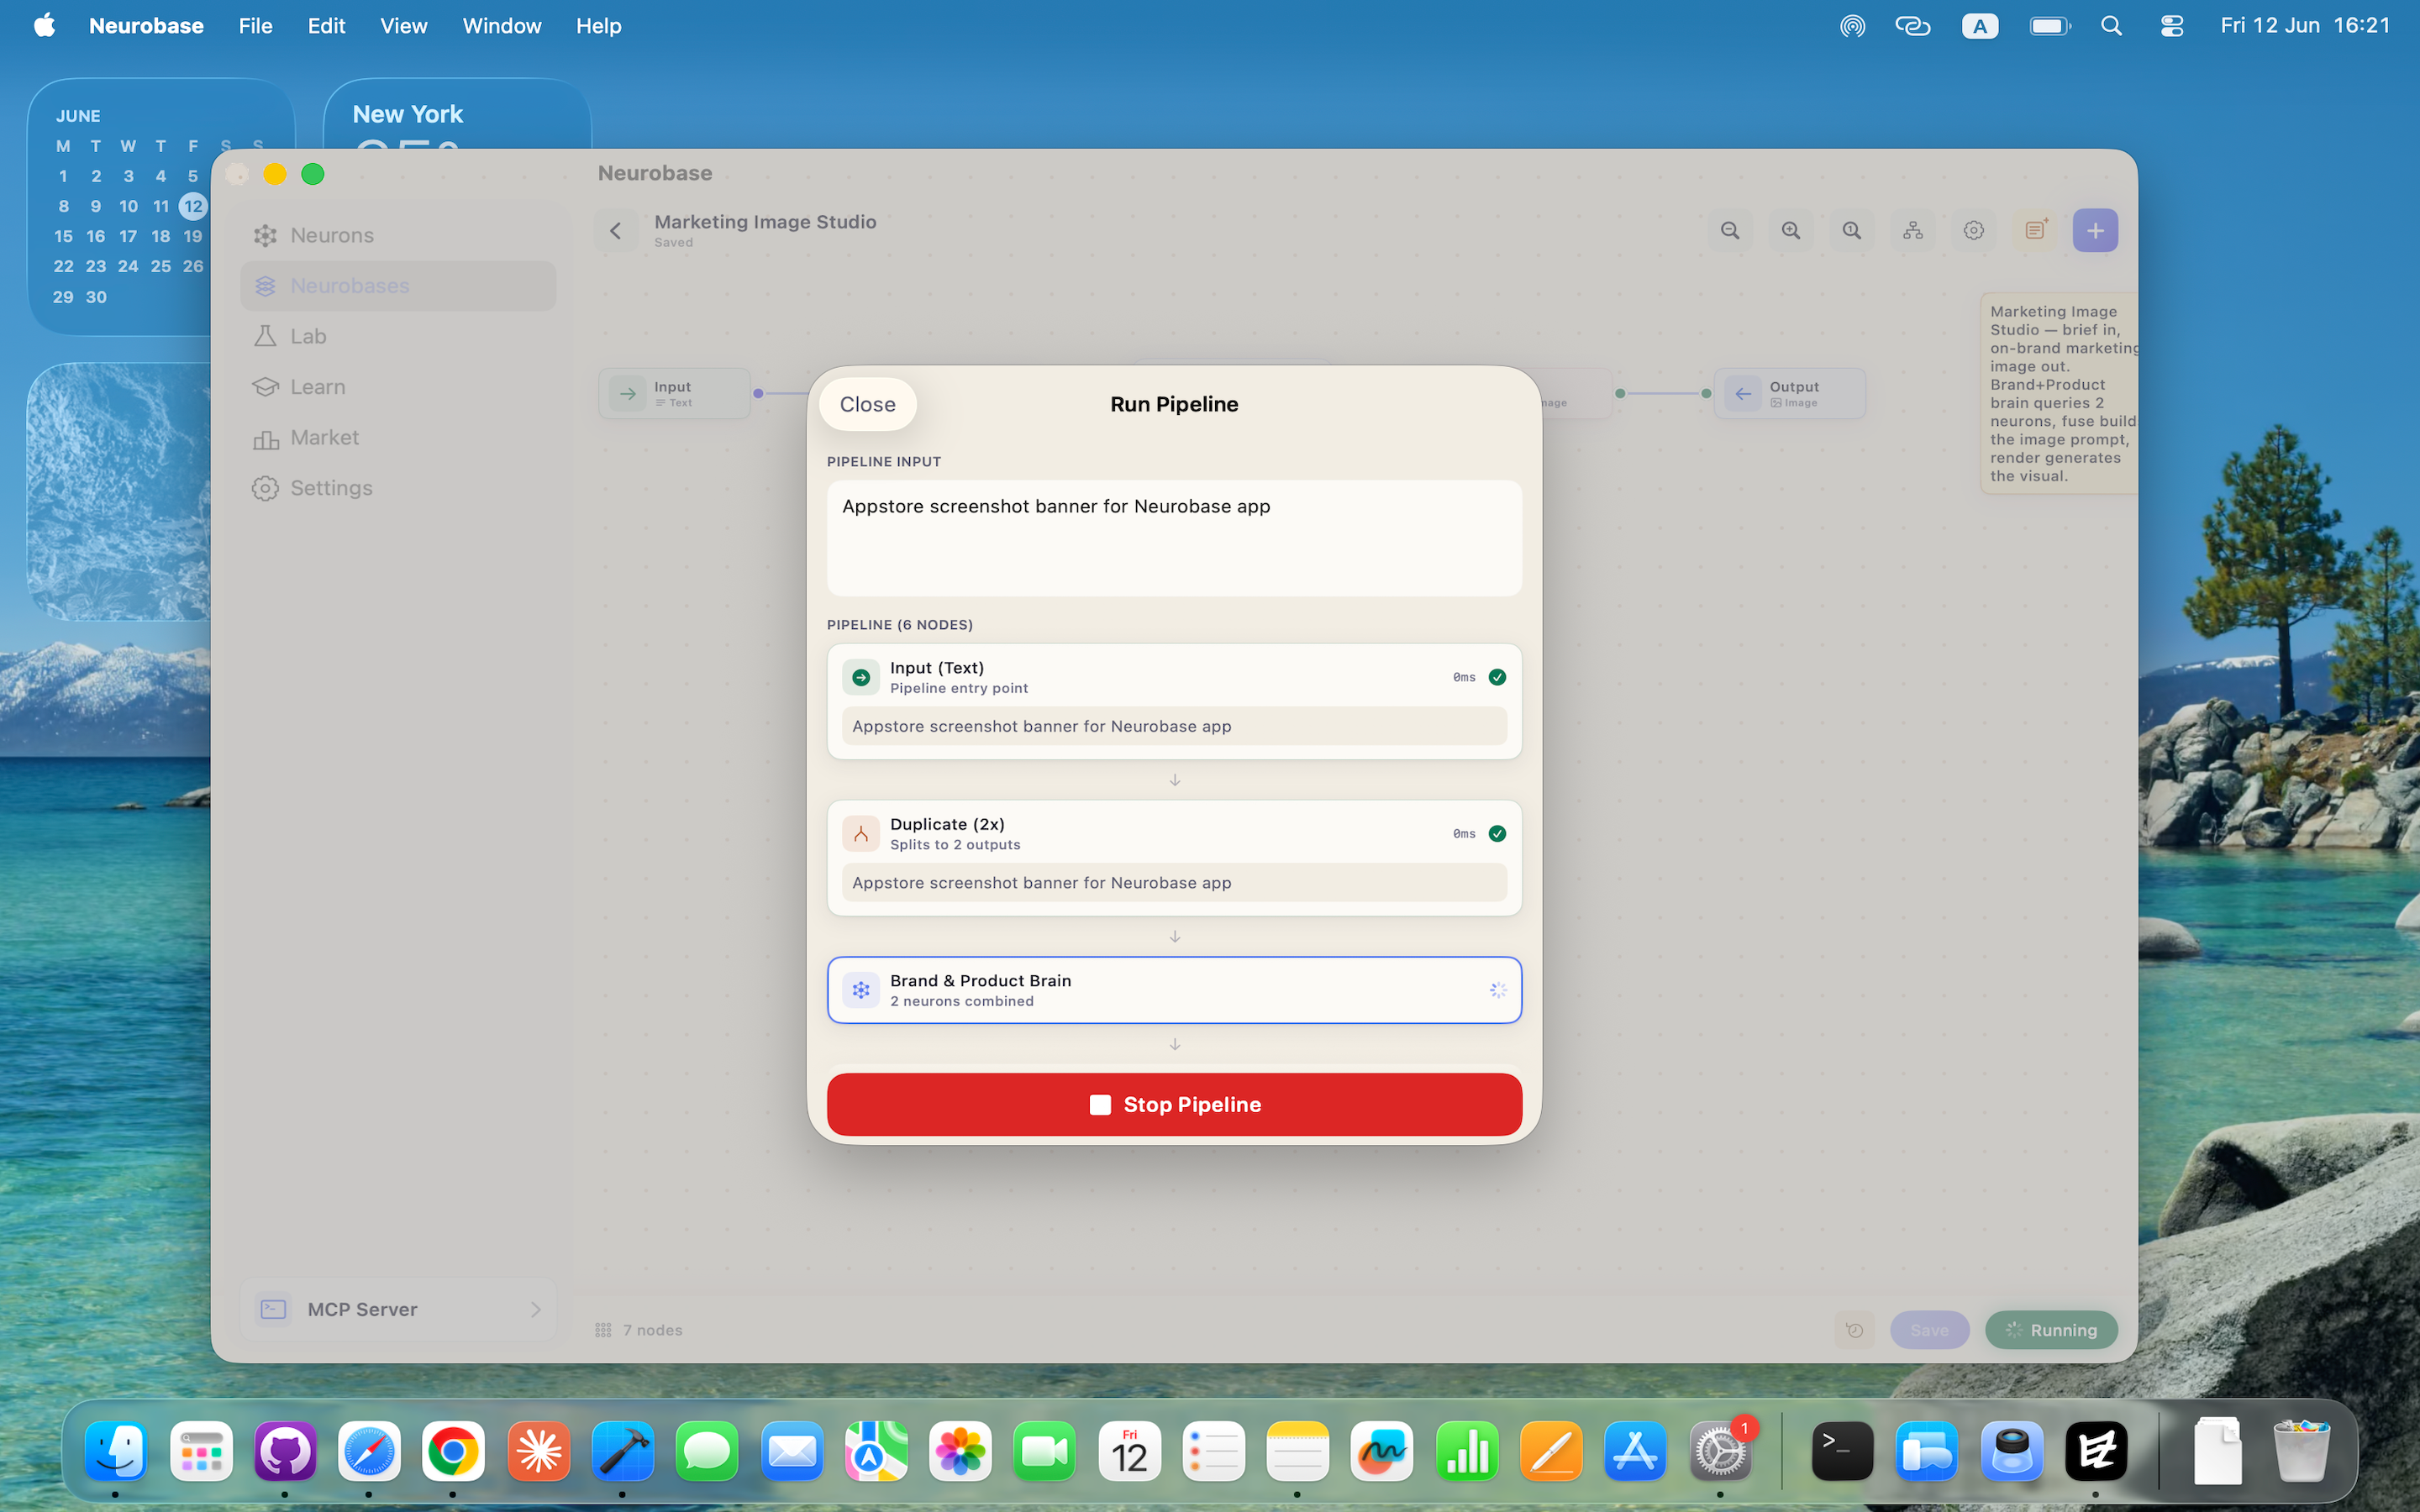Screen dimensions: 2420x1512
Task: Open the Learn section
Action: pos(398,387)
